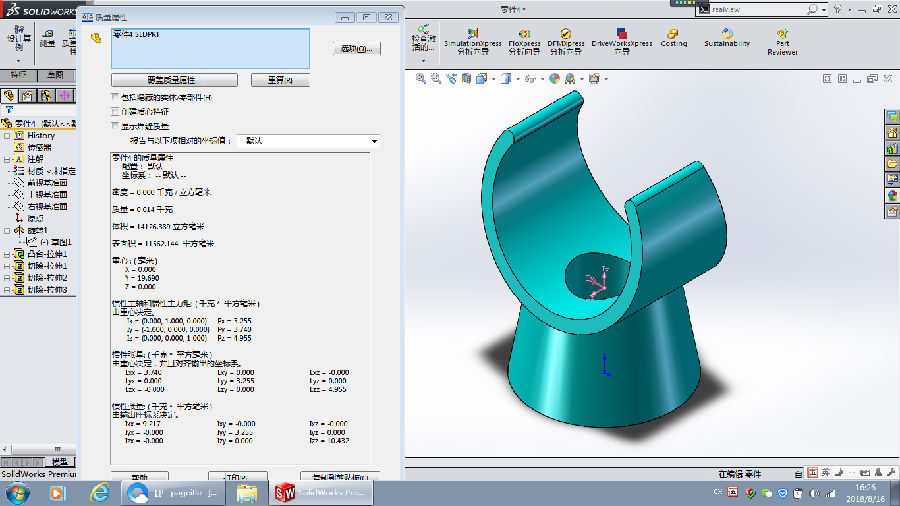Screen dimensions: 900x506
Task: Click Zoom to Fit in view toolbar
Action: pos(420,78)
